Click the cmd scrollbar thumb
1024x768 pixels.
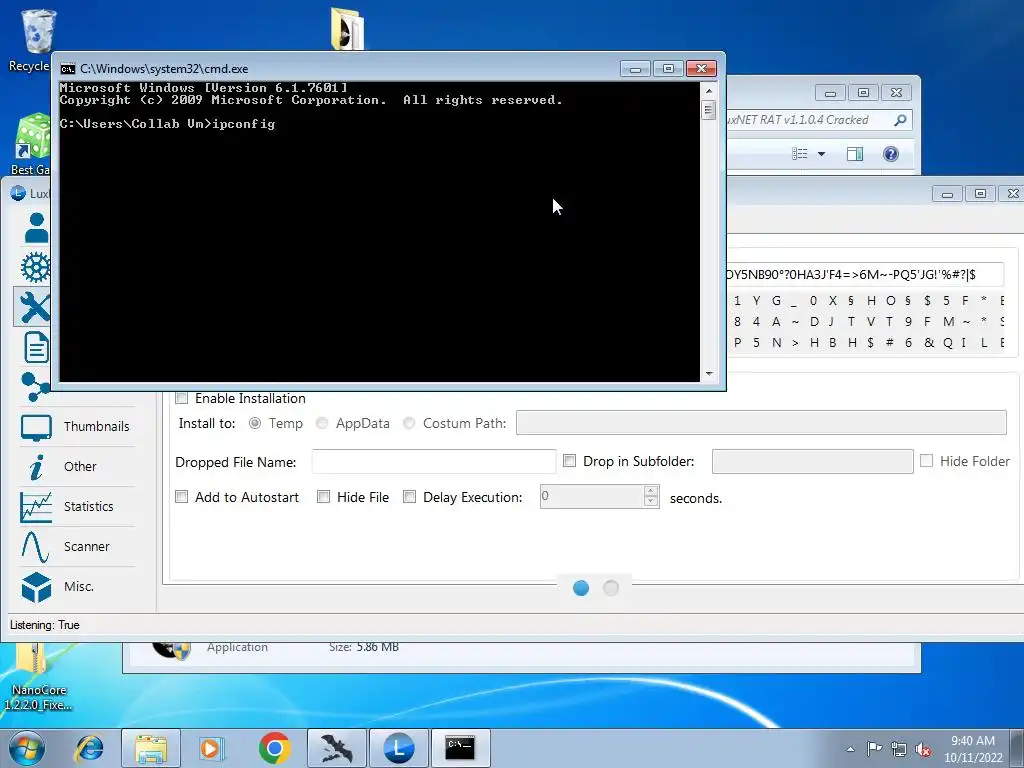tap(709, 110)
